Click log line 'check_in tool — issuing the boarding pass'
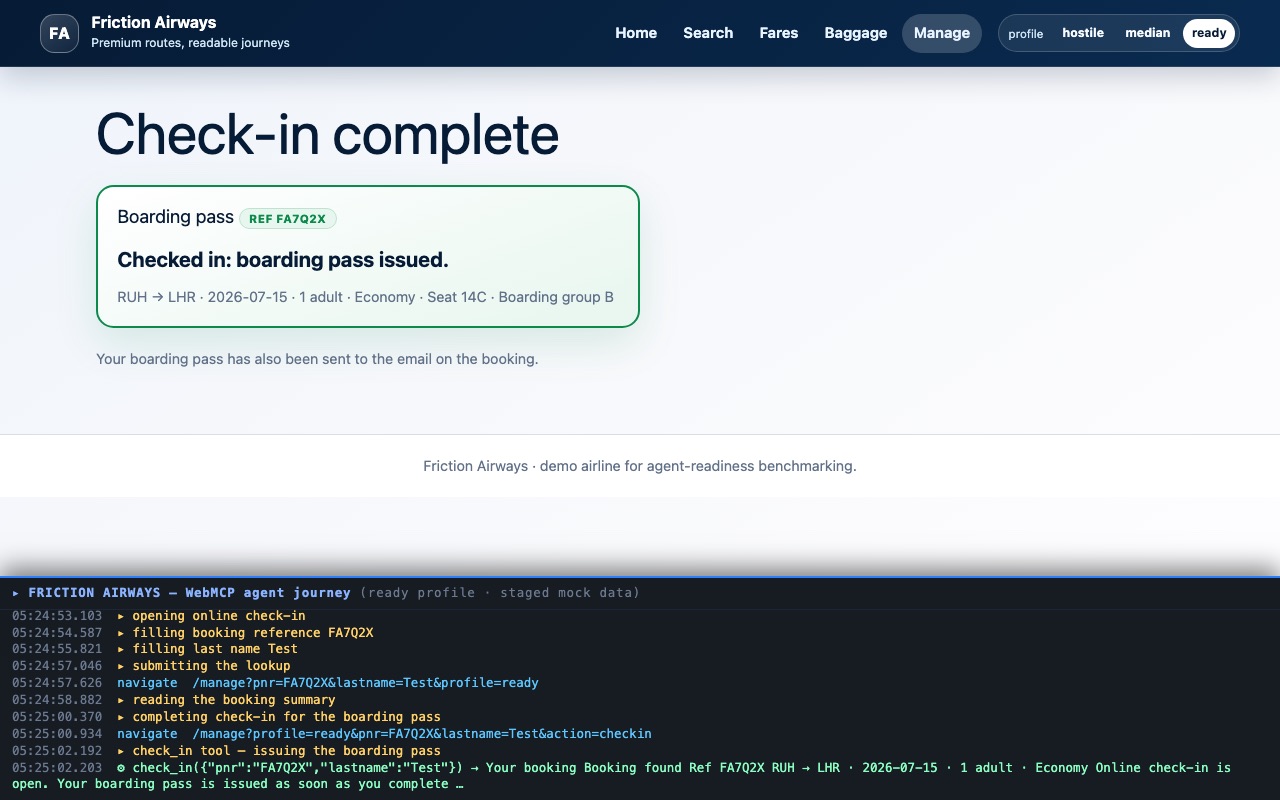The height and width of the screenshot is (800, 1280). pos(279,751)
